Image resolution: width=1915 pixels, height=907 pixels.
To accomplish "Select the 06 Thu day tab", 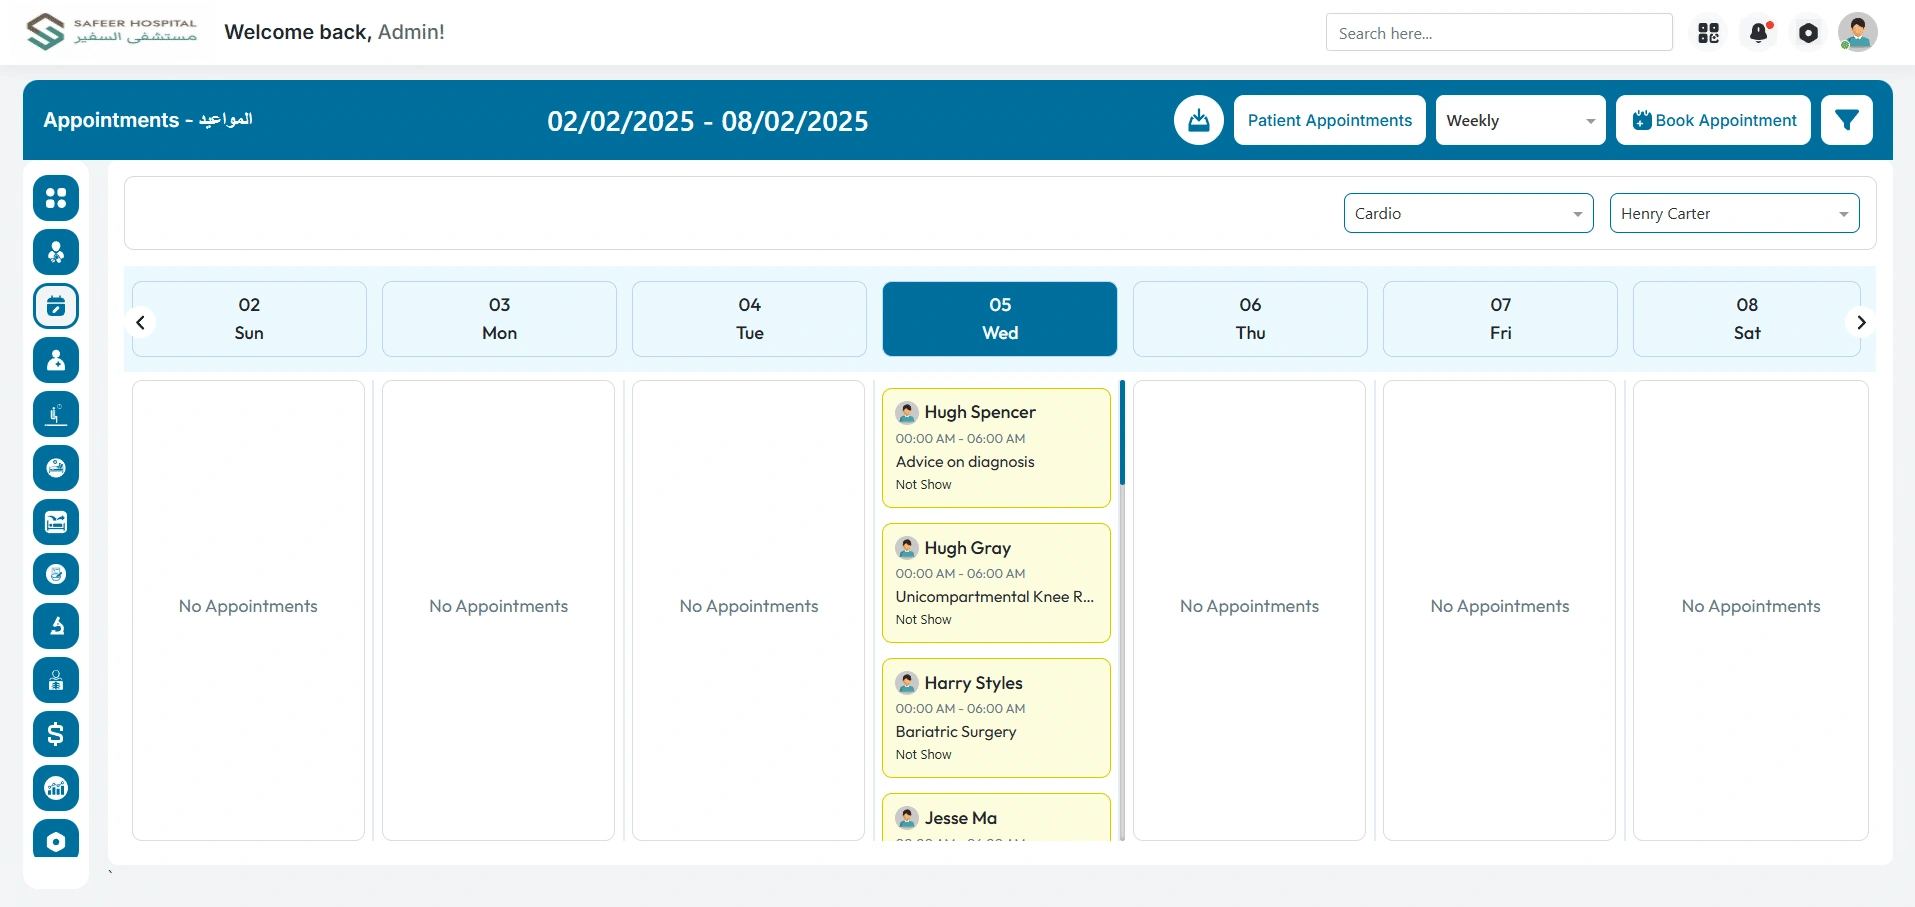I will (x=1249, y=319).
